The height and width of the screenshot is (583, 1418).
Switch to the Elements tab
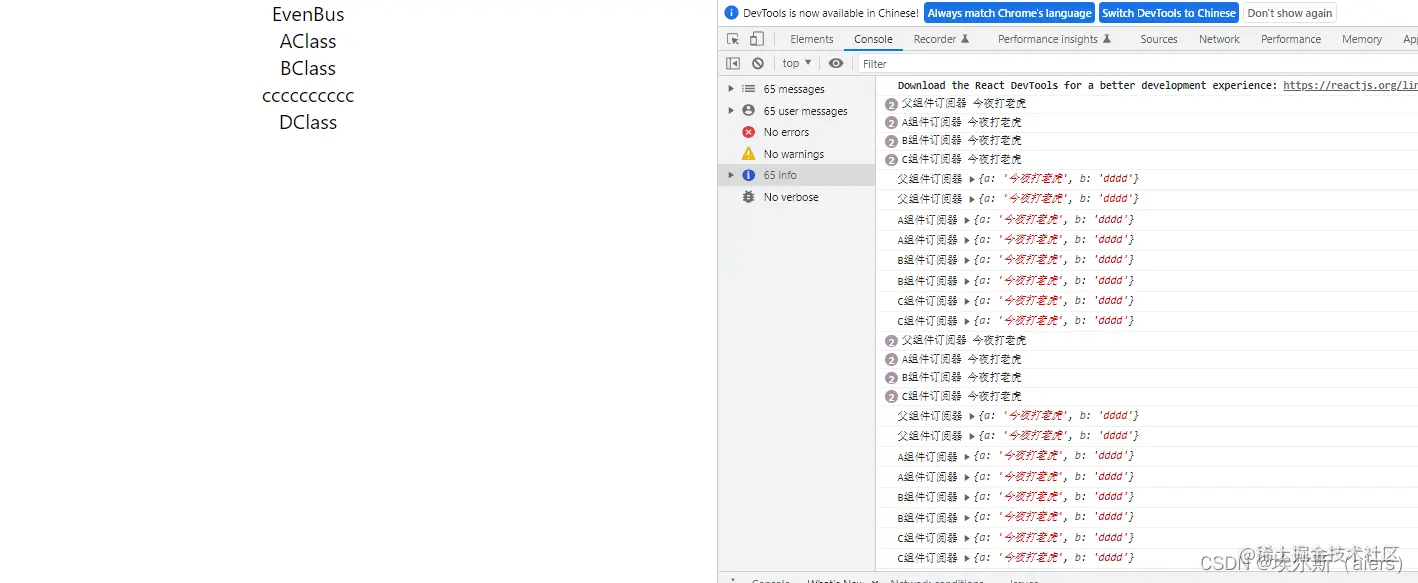(811, 38)
